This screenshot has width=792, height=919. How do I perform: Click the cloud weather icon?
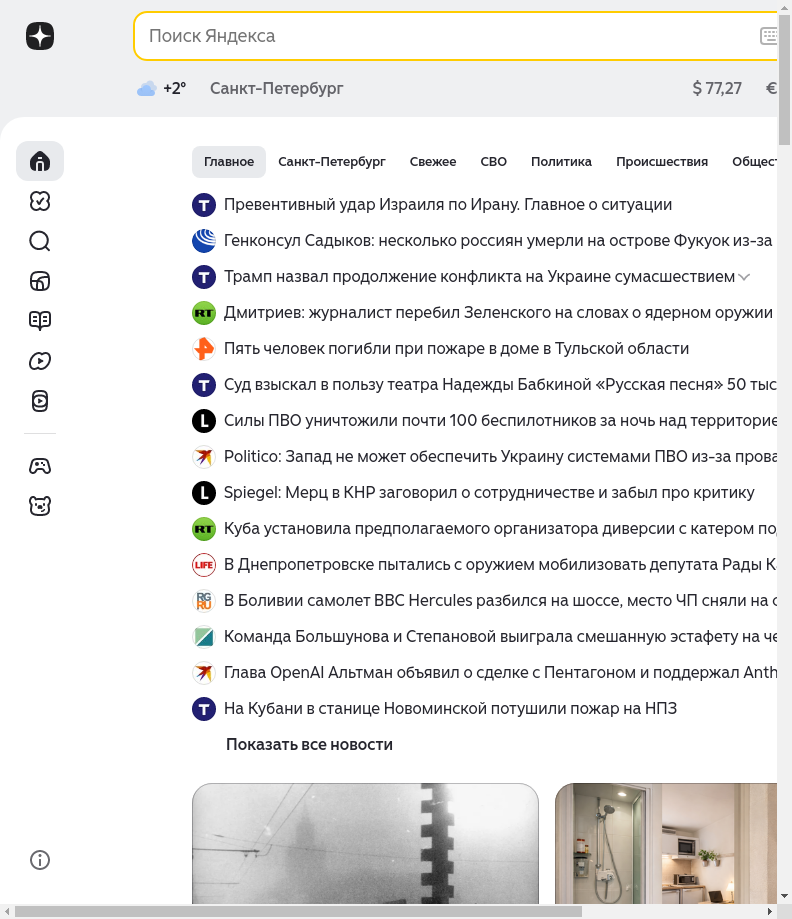[147, 89]
